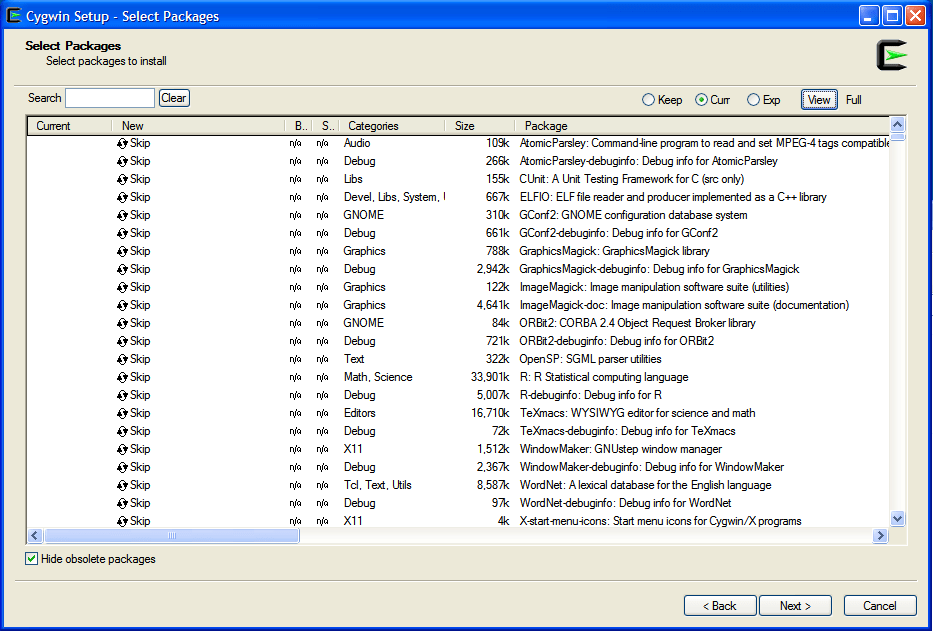Click the Src n/a cell for CUnit
This screenshot has height=631, width=933.
tap(323, 179)
